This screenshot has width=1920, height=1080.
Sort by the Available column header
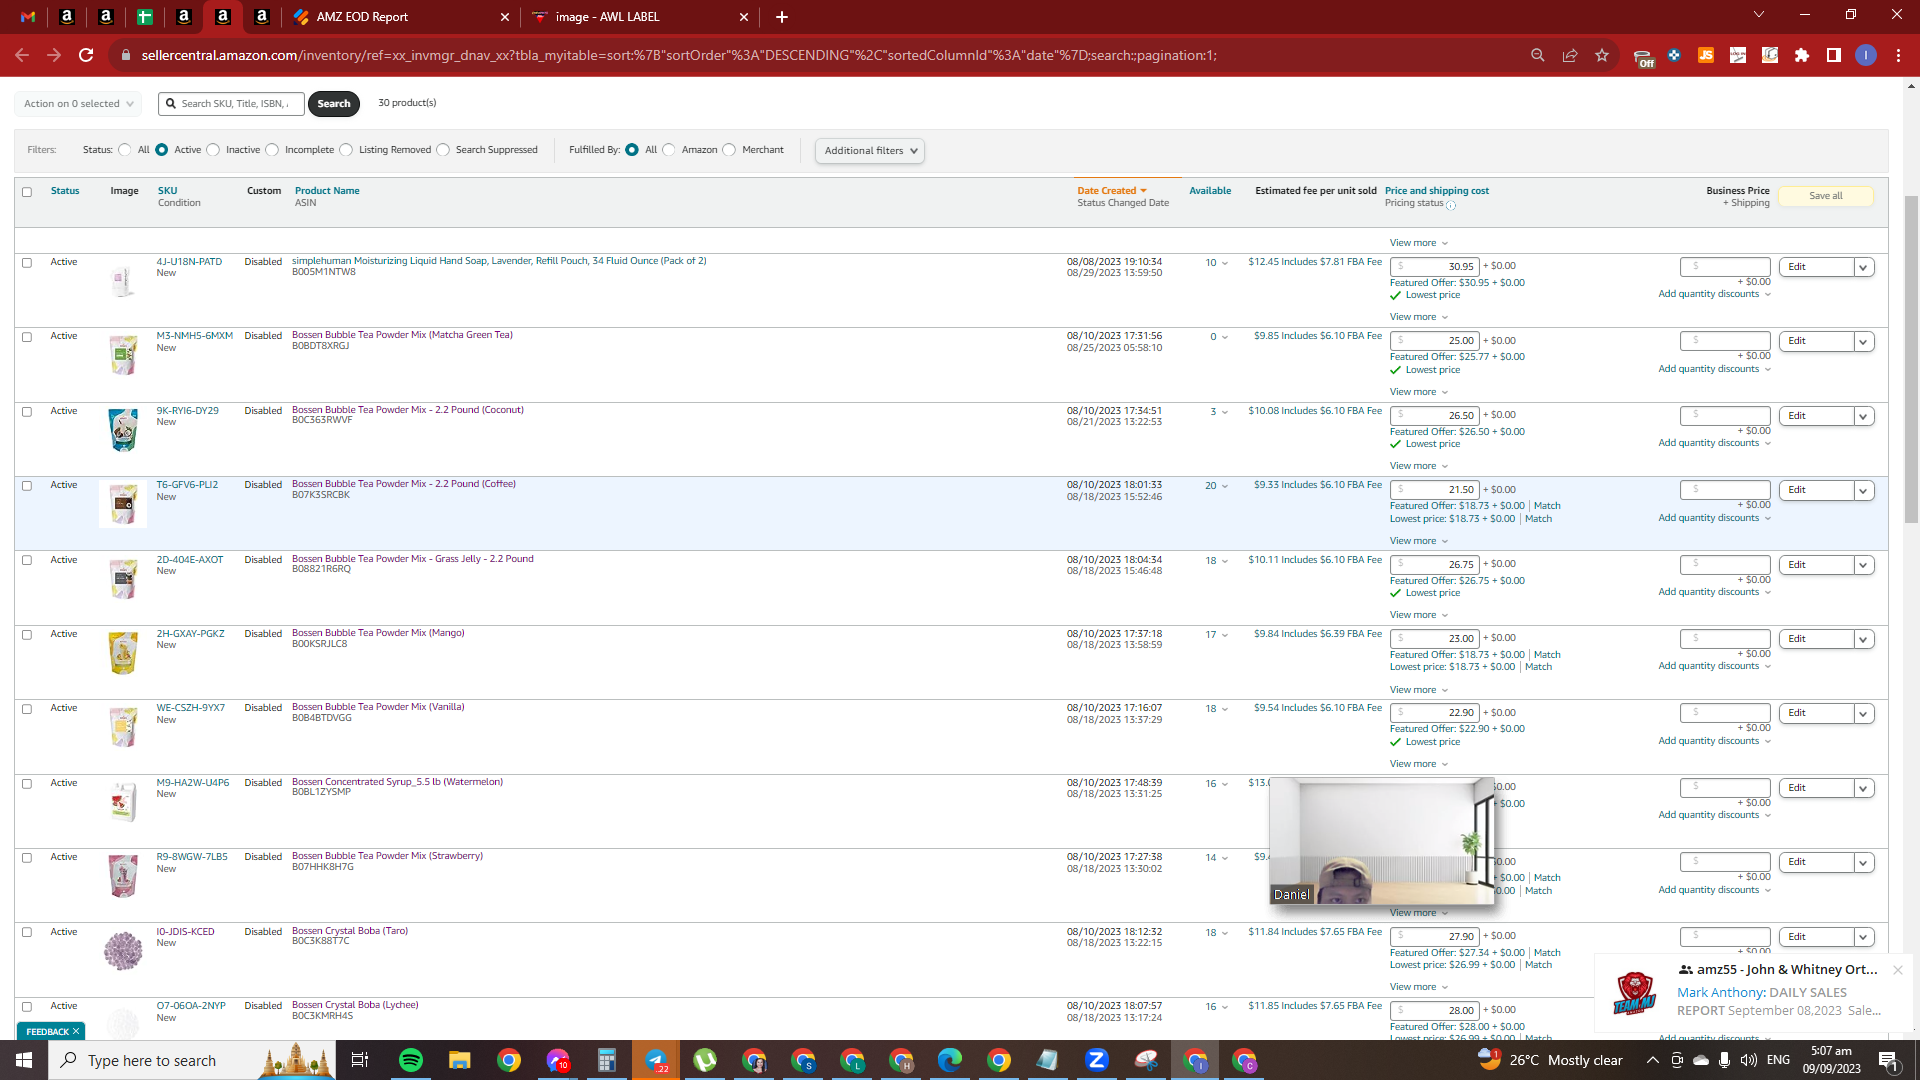tap(1210, 191)
